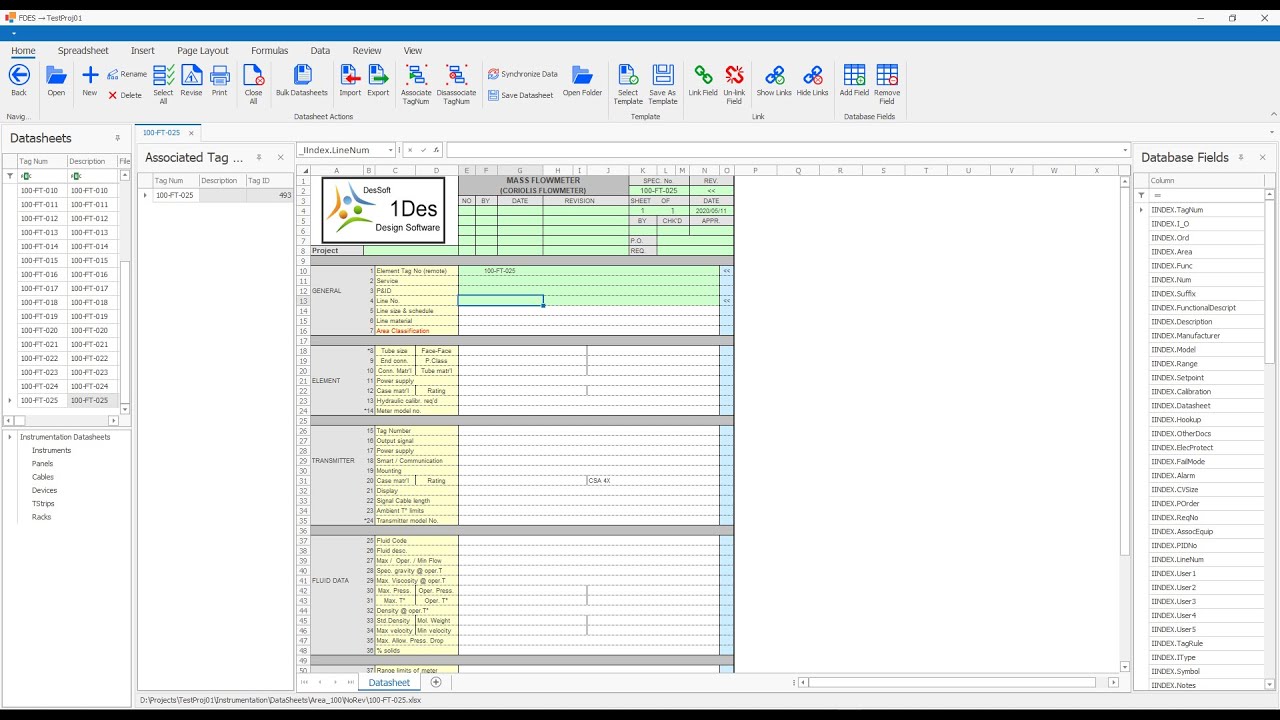The height and width of the screenshot is (720, 1280).
Task: Select the Panels tree item
Action: (x=42, y=464)
